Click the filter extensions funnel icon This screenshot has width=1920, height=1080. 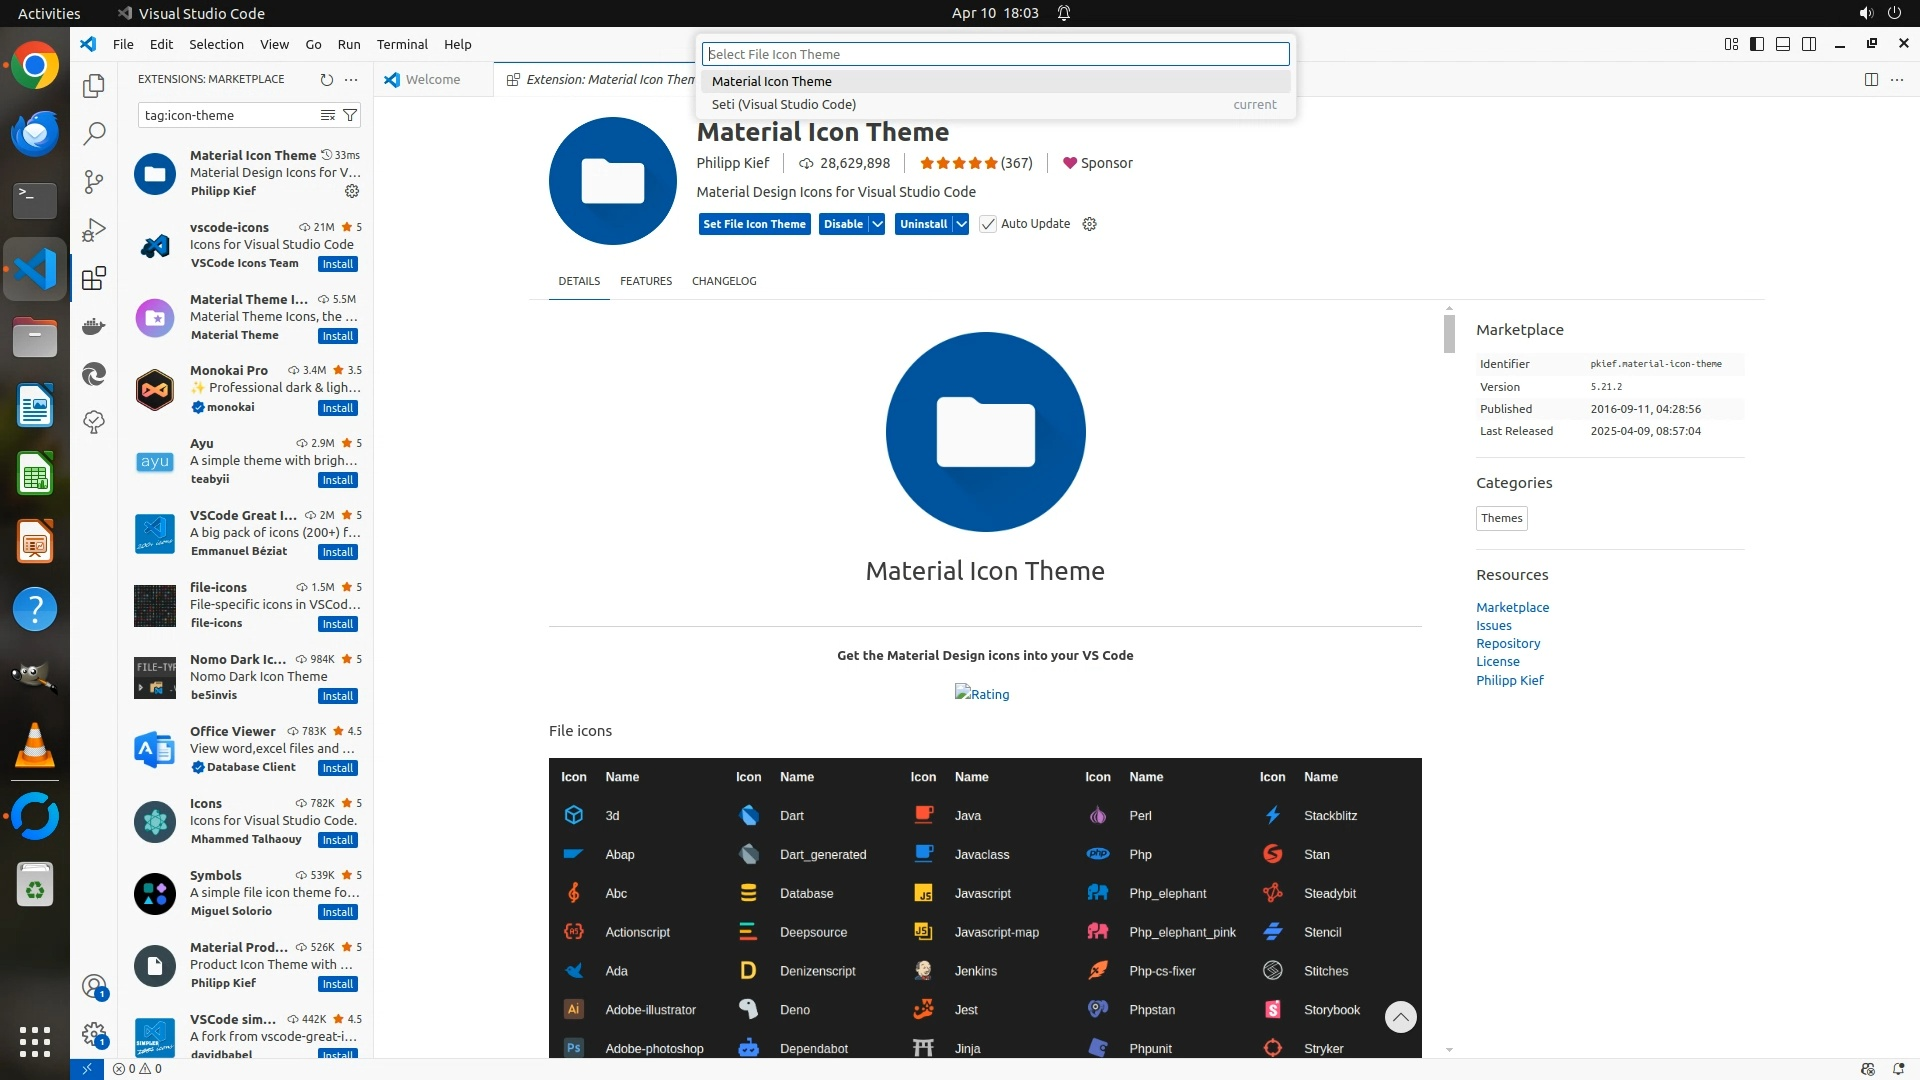tap(350, 115)
